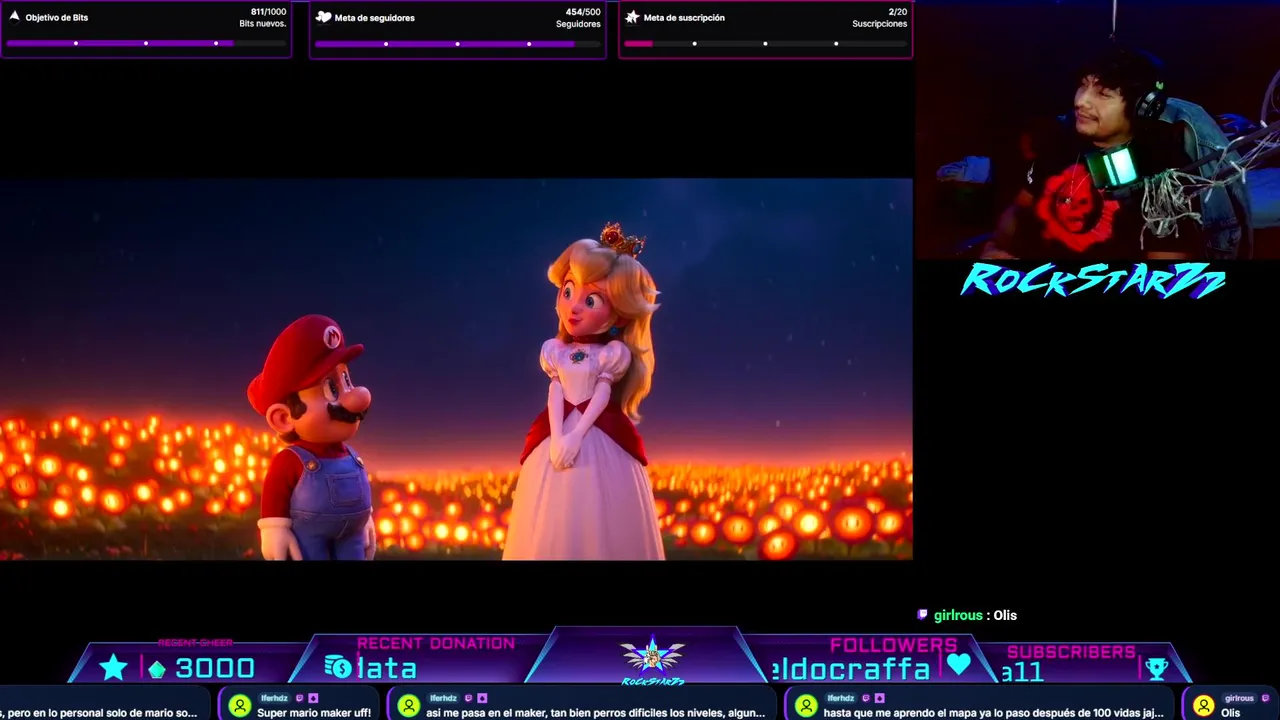Click the heart icon beside eldocraffa

pos(959,665)
